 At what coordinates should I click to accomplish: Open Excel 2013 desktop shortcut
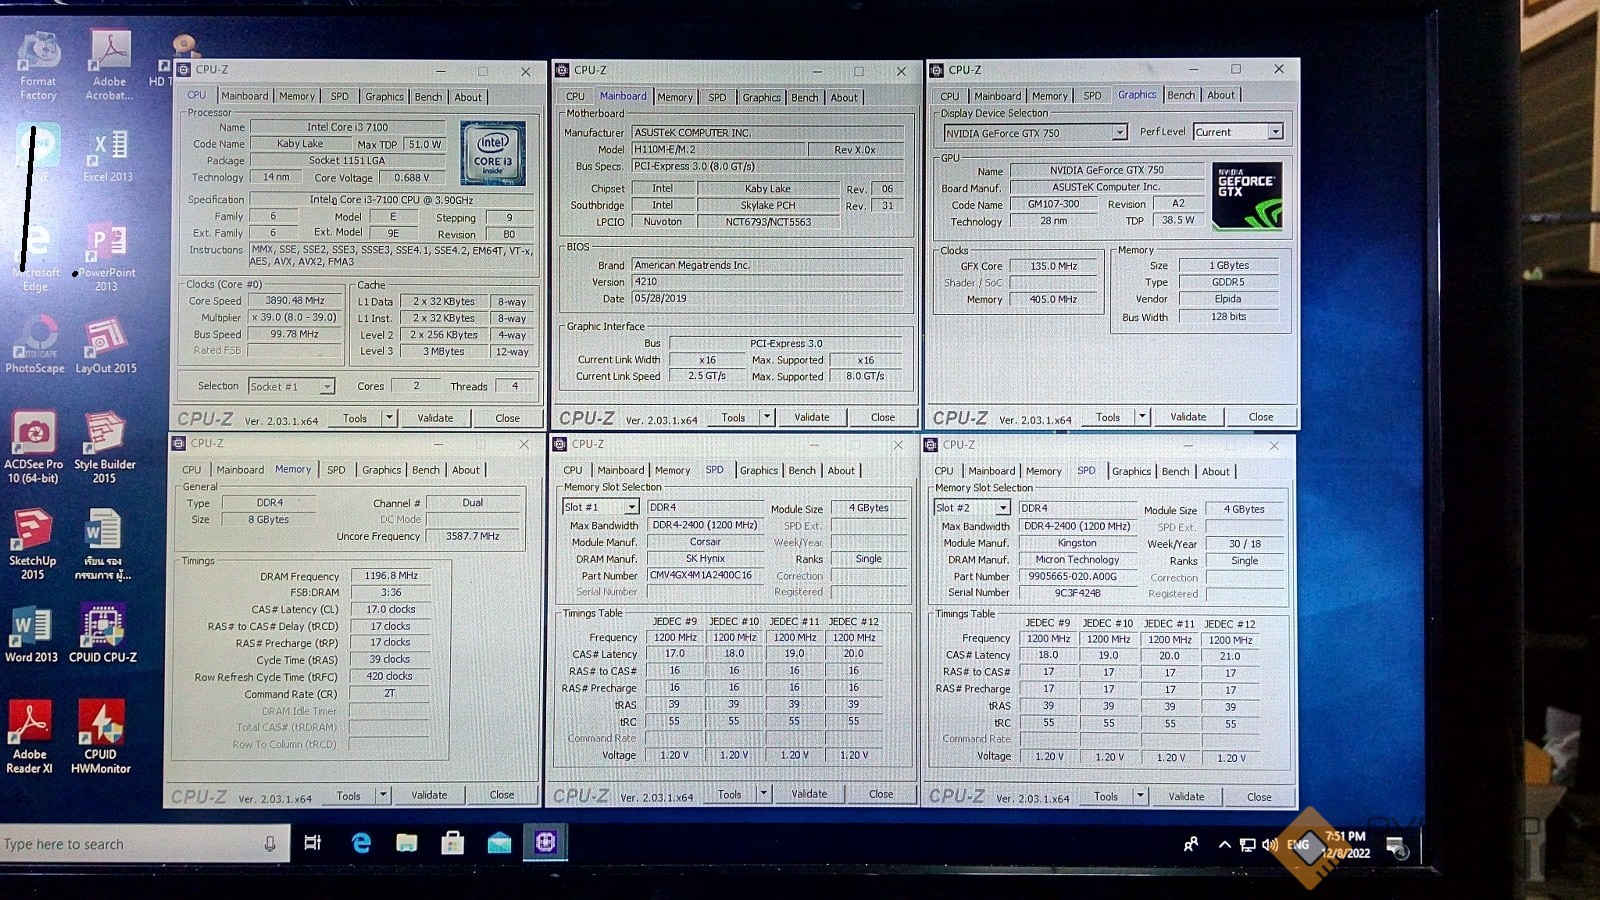tap(108, 155)
